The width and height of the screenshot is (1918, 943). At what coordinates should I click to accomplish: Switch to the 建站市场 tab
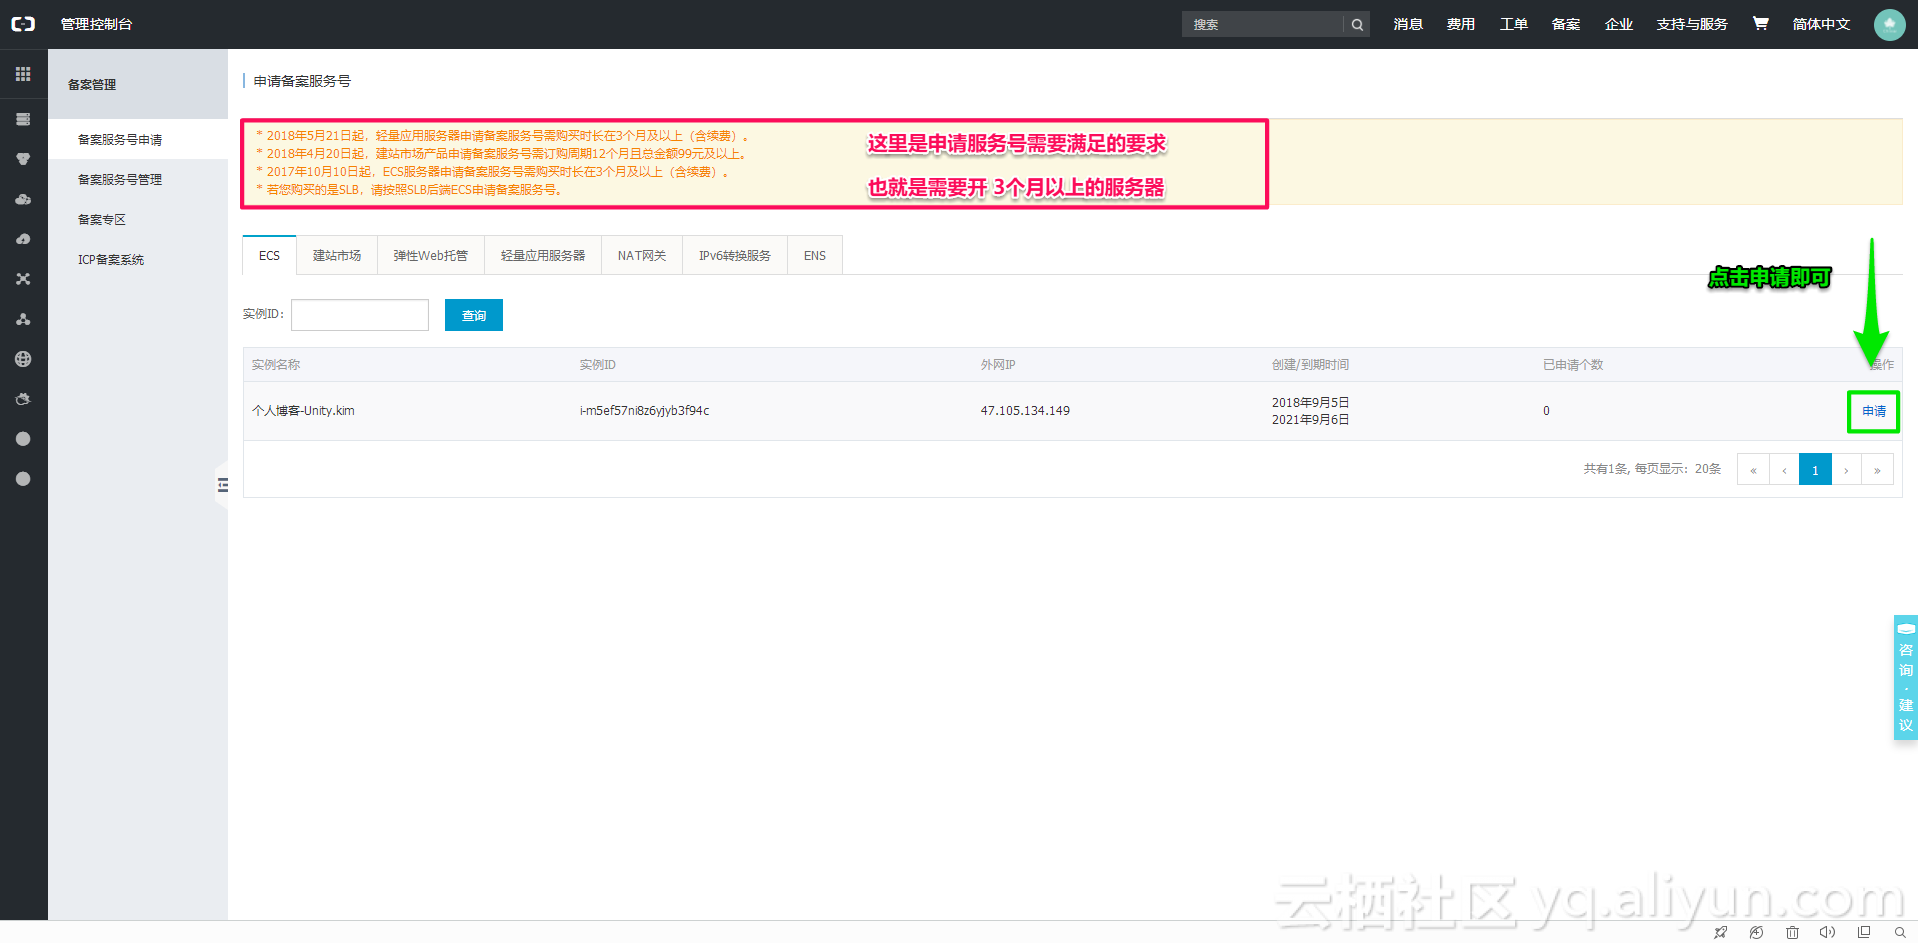pos(336,255)
